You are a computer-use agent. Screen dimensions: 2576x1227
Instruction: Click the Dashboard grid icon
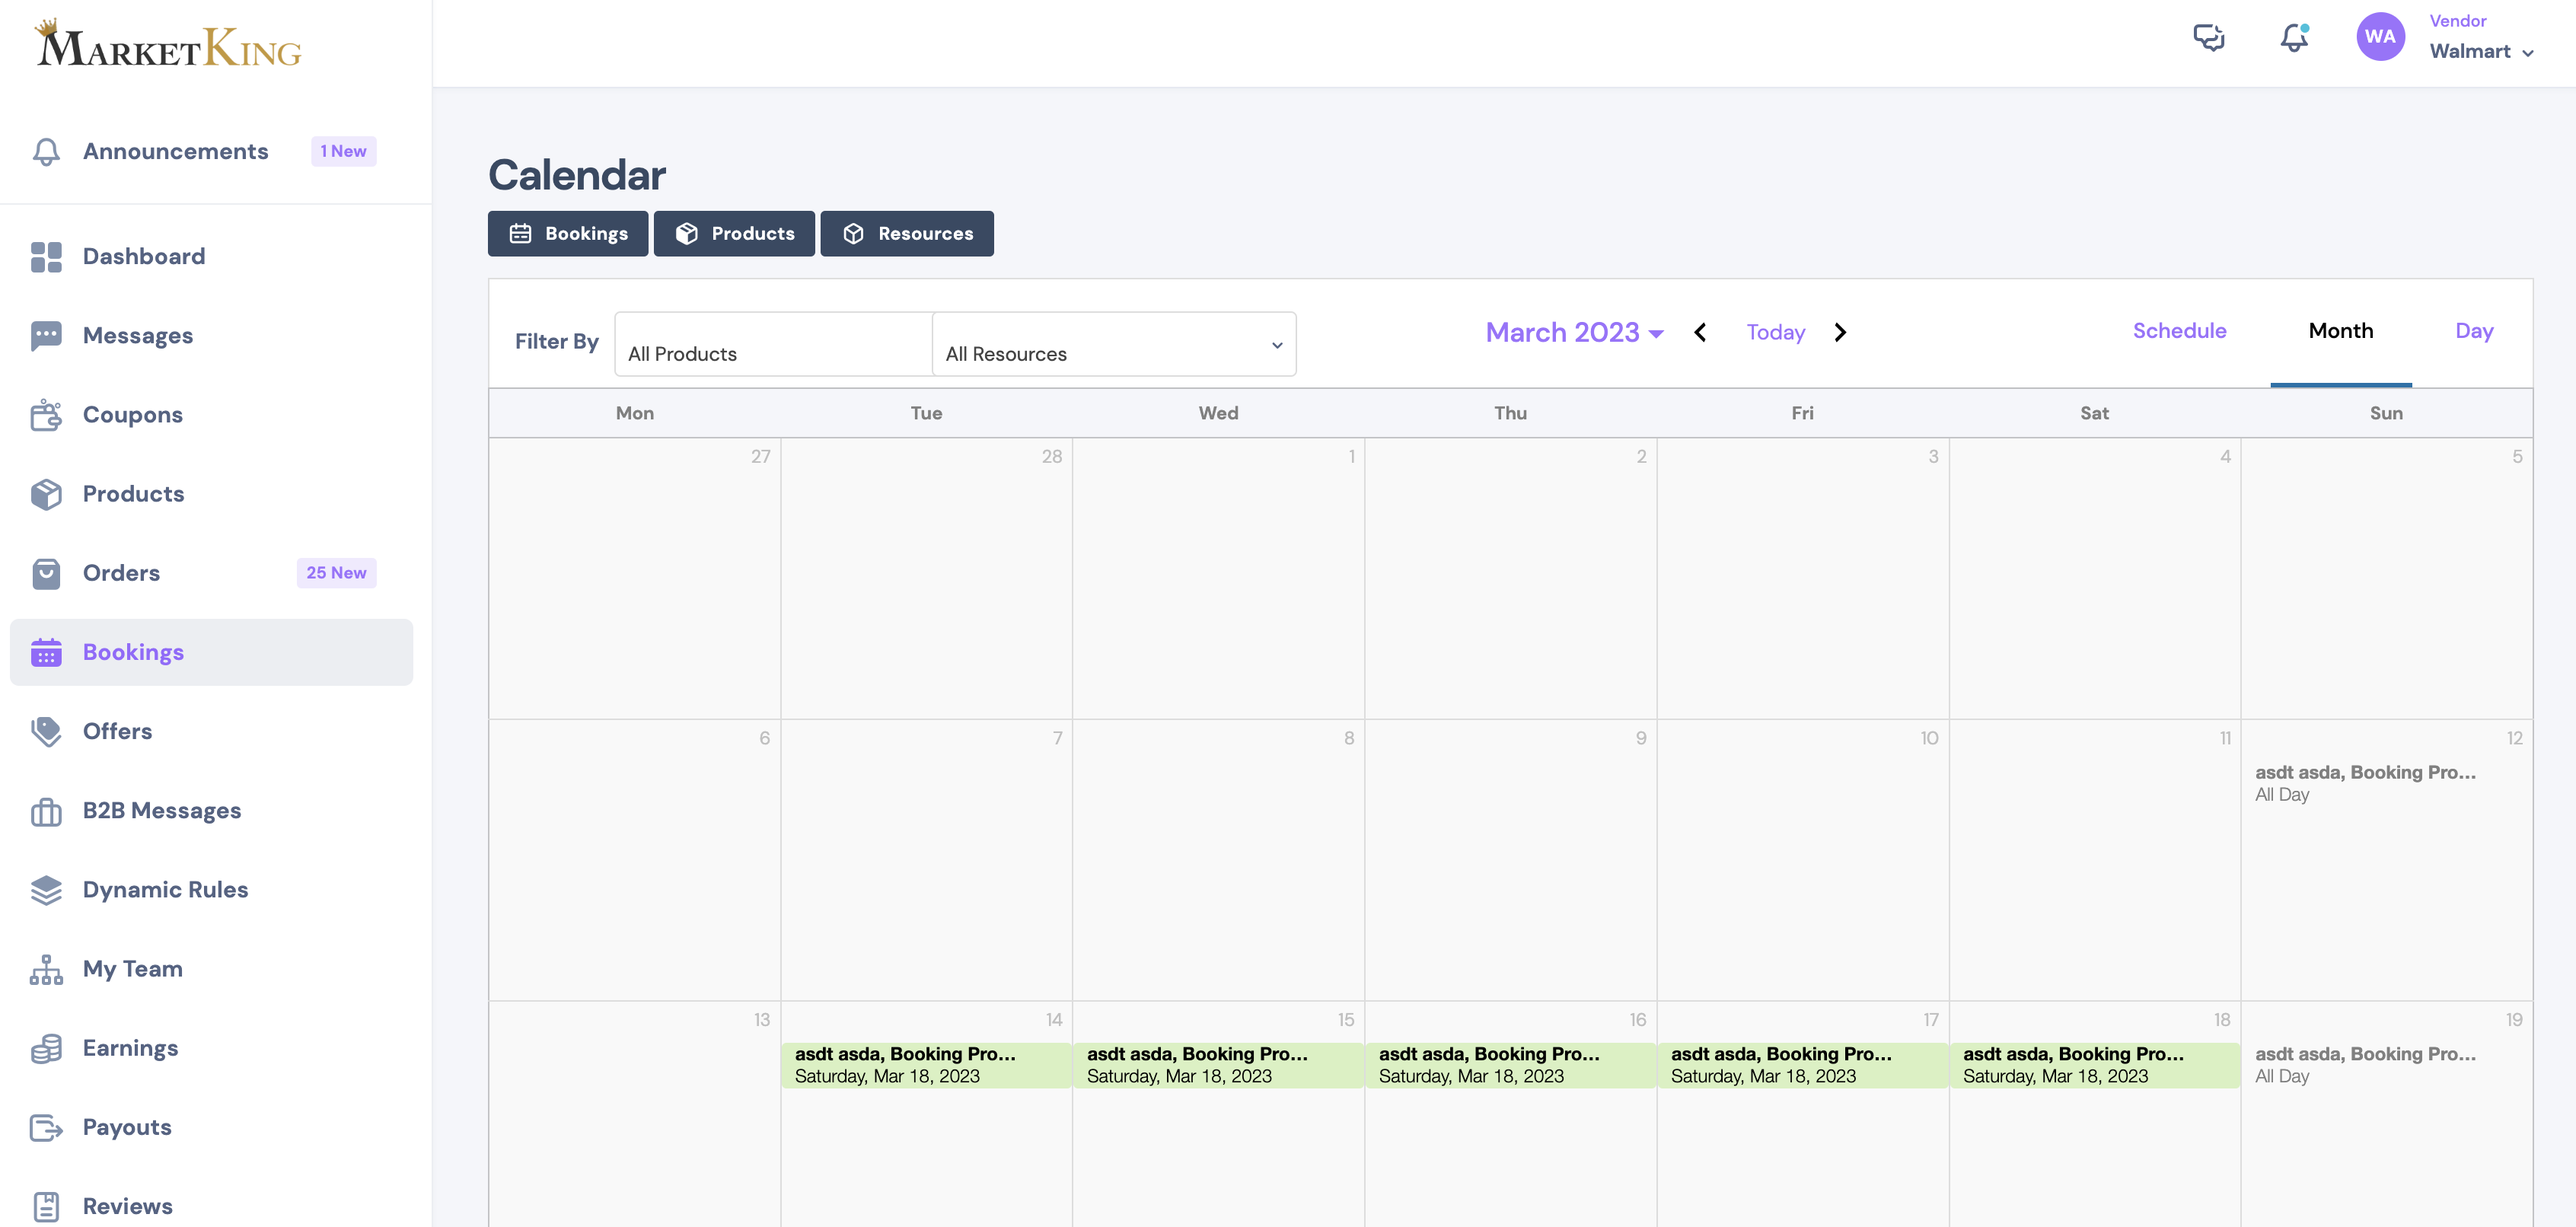click(46, 257)
